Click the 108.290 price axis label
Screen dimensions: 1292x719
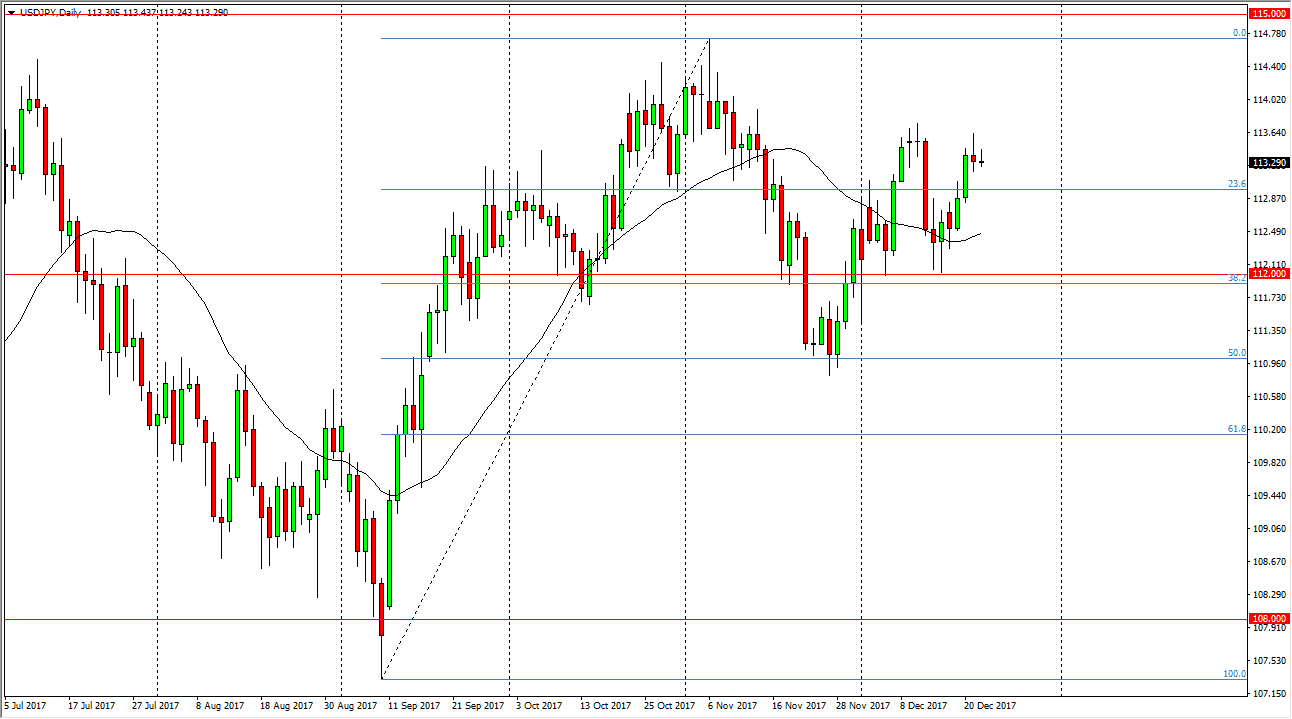click(x=1270, y=595)
